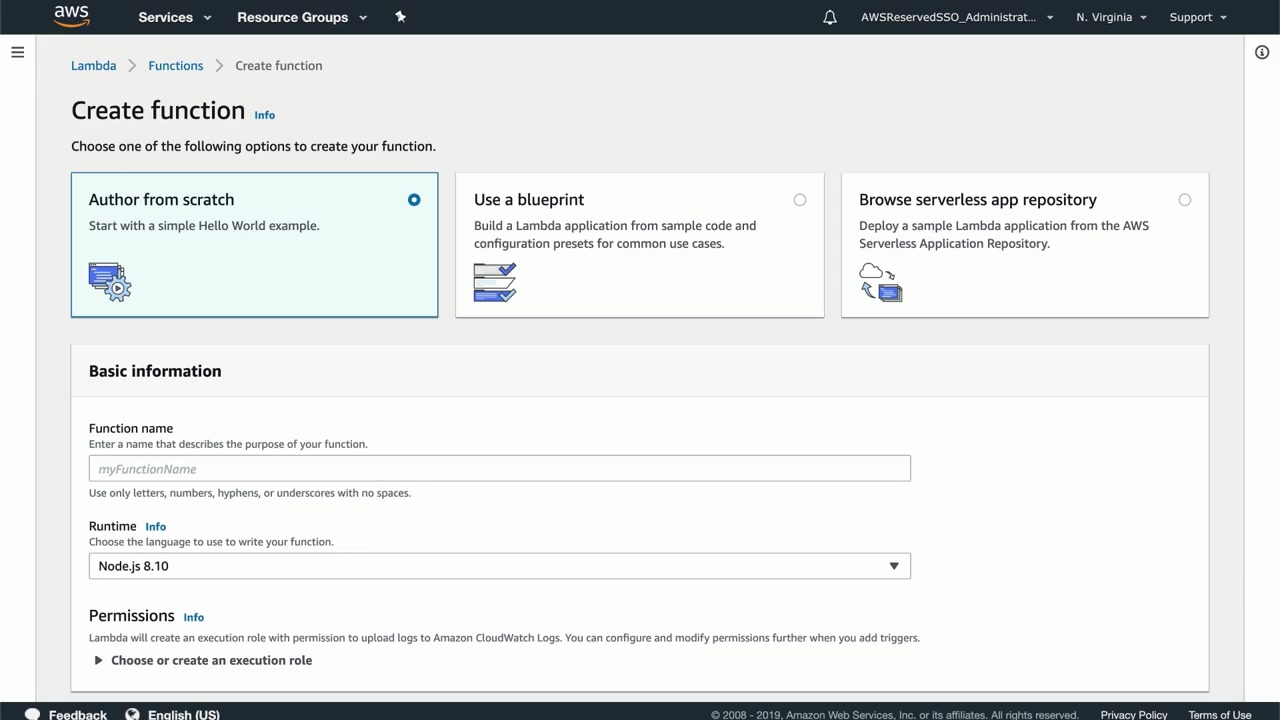The image size is (1280, 720).
Task: Click the Functions breadcrumb link
Action: coord(176,66)
